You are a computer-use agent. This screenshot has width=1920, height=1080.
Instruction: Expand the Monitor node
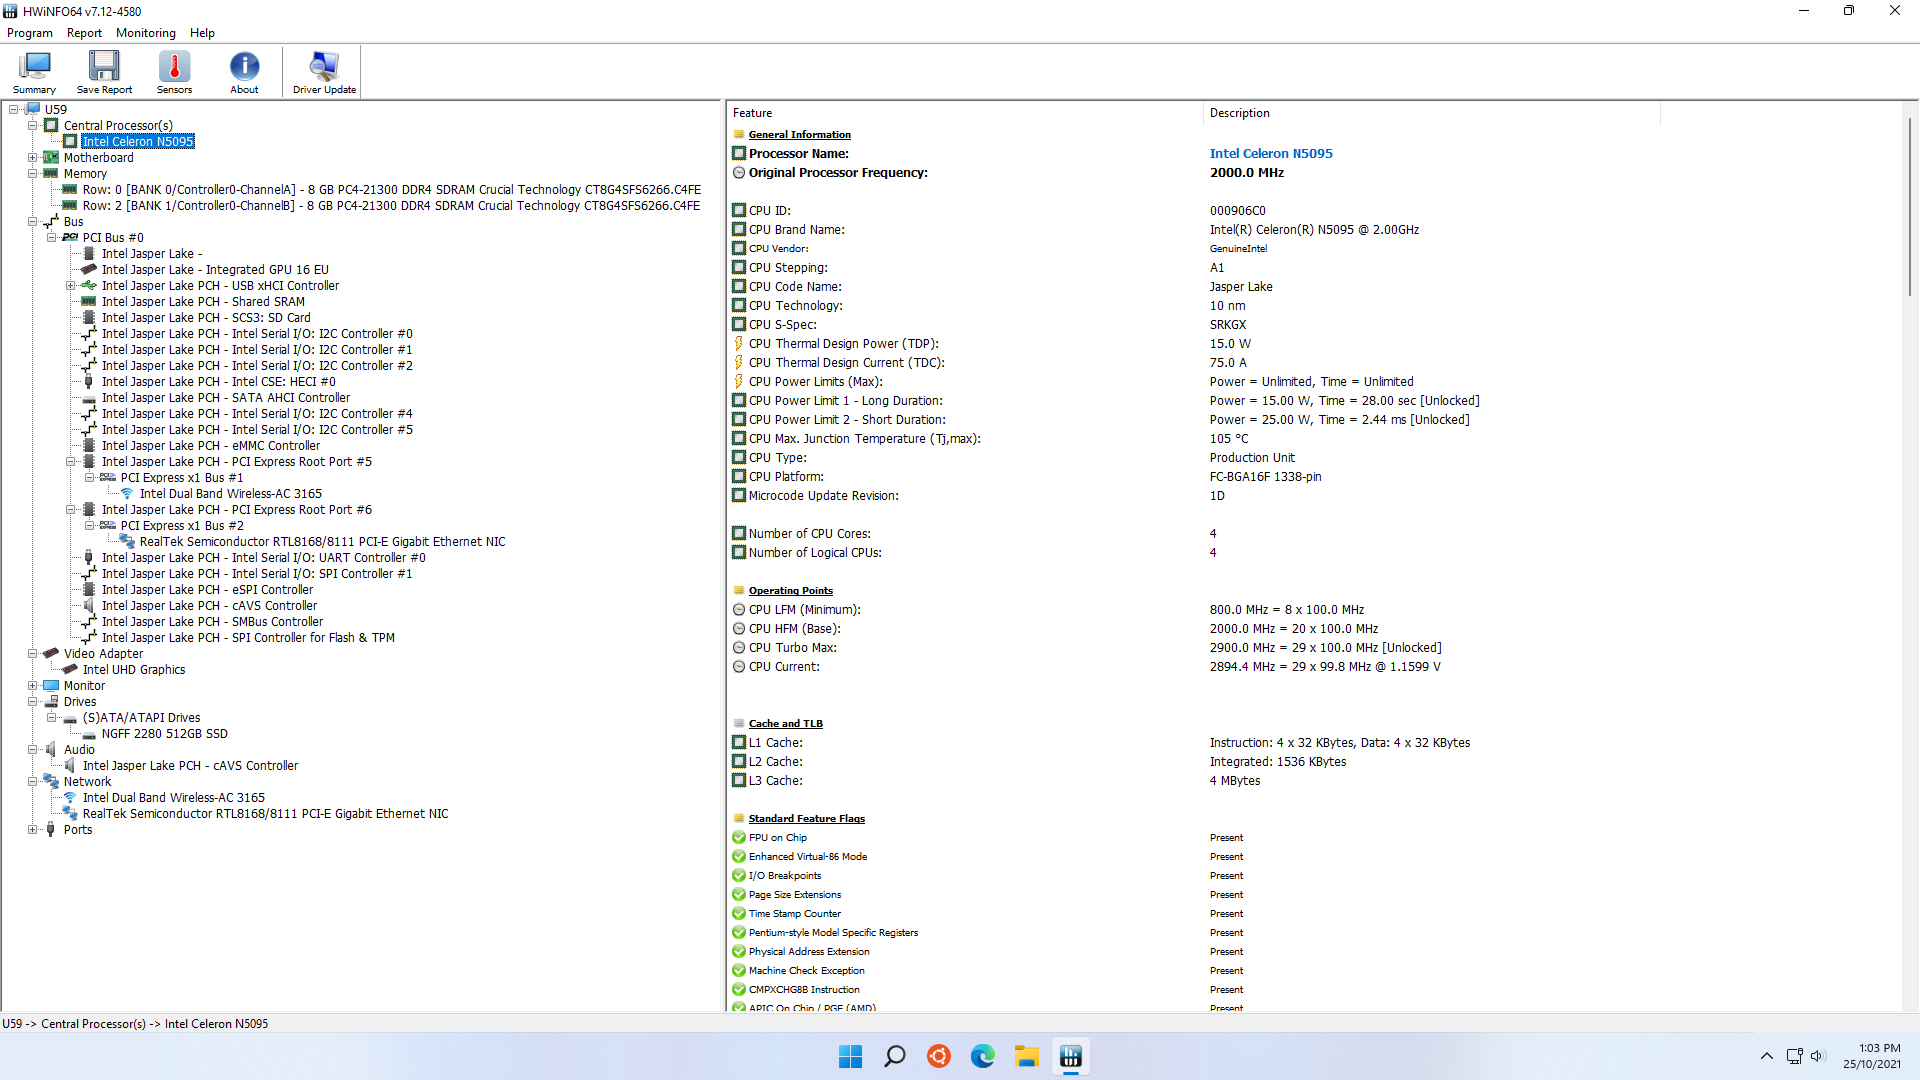(x=32, y=686)
